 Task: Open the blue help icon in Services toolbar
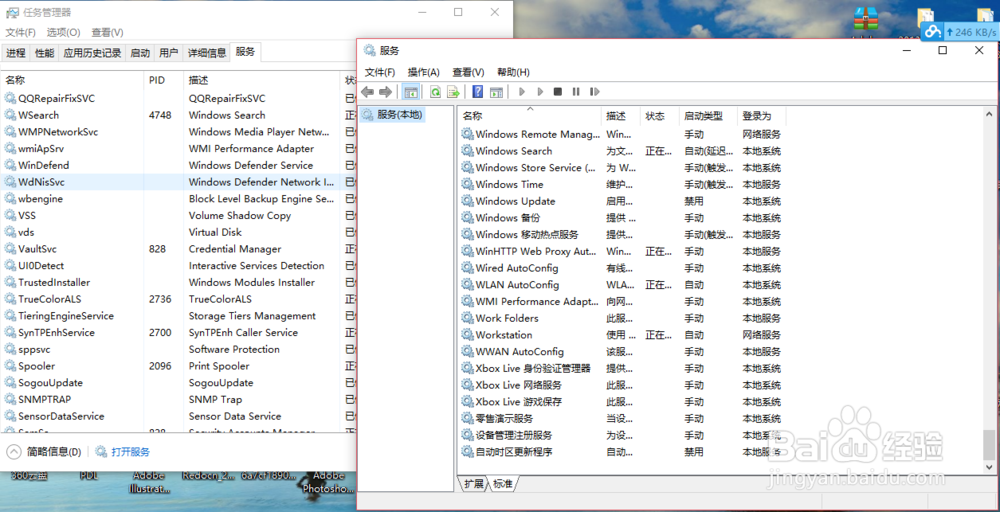click(x=478, y=92)
